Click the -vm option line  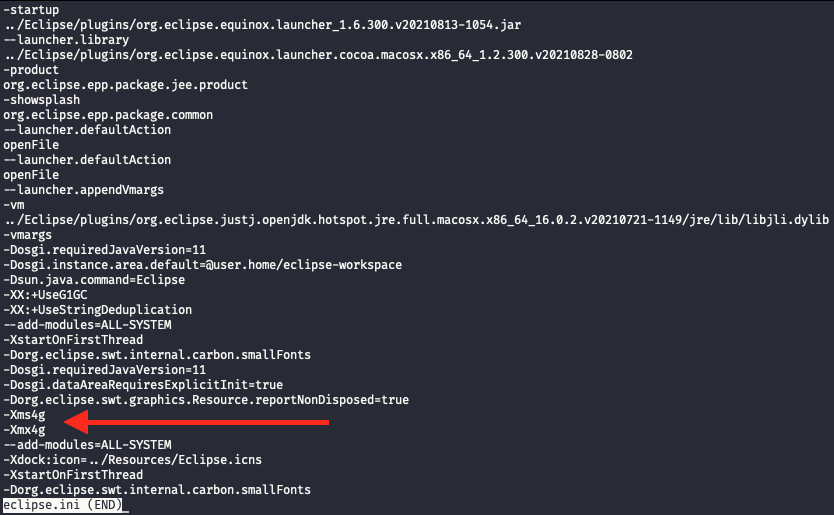point(14,205)
